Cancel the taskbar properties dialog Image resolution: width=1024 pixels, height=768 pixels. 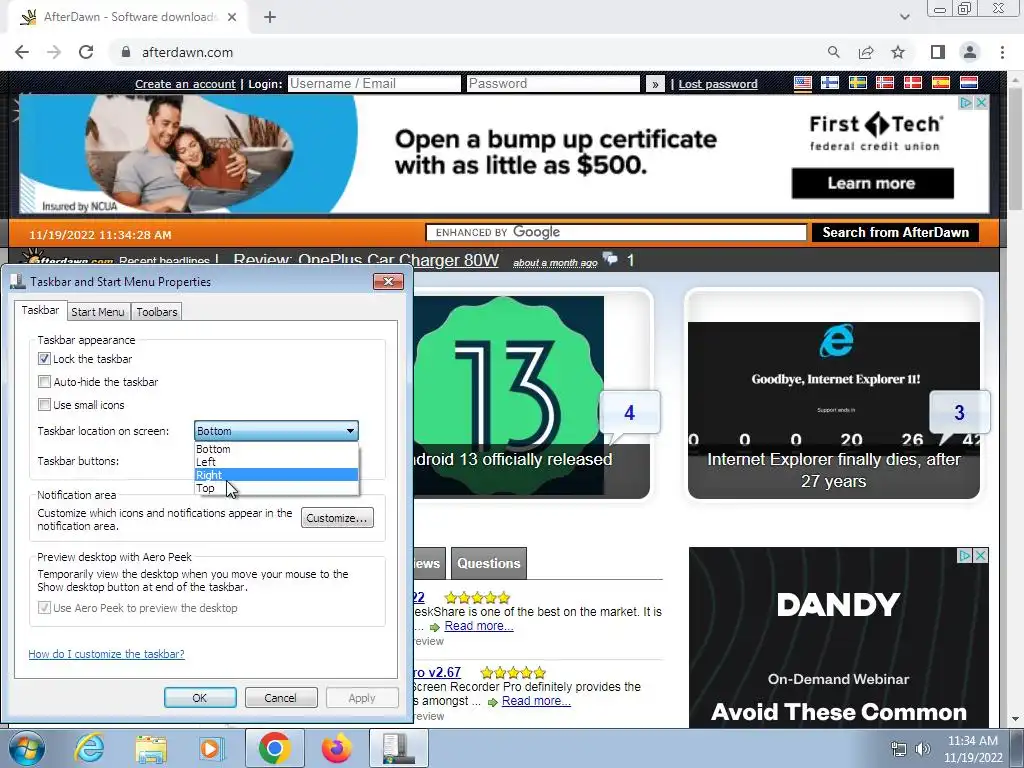point(281,697)
